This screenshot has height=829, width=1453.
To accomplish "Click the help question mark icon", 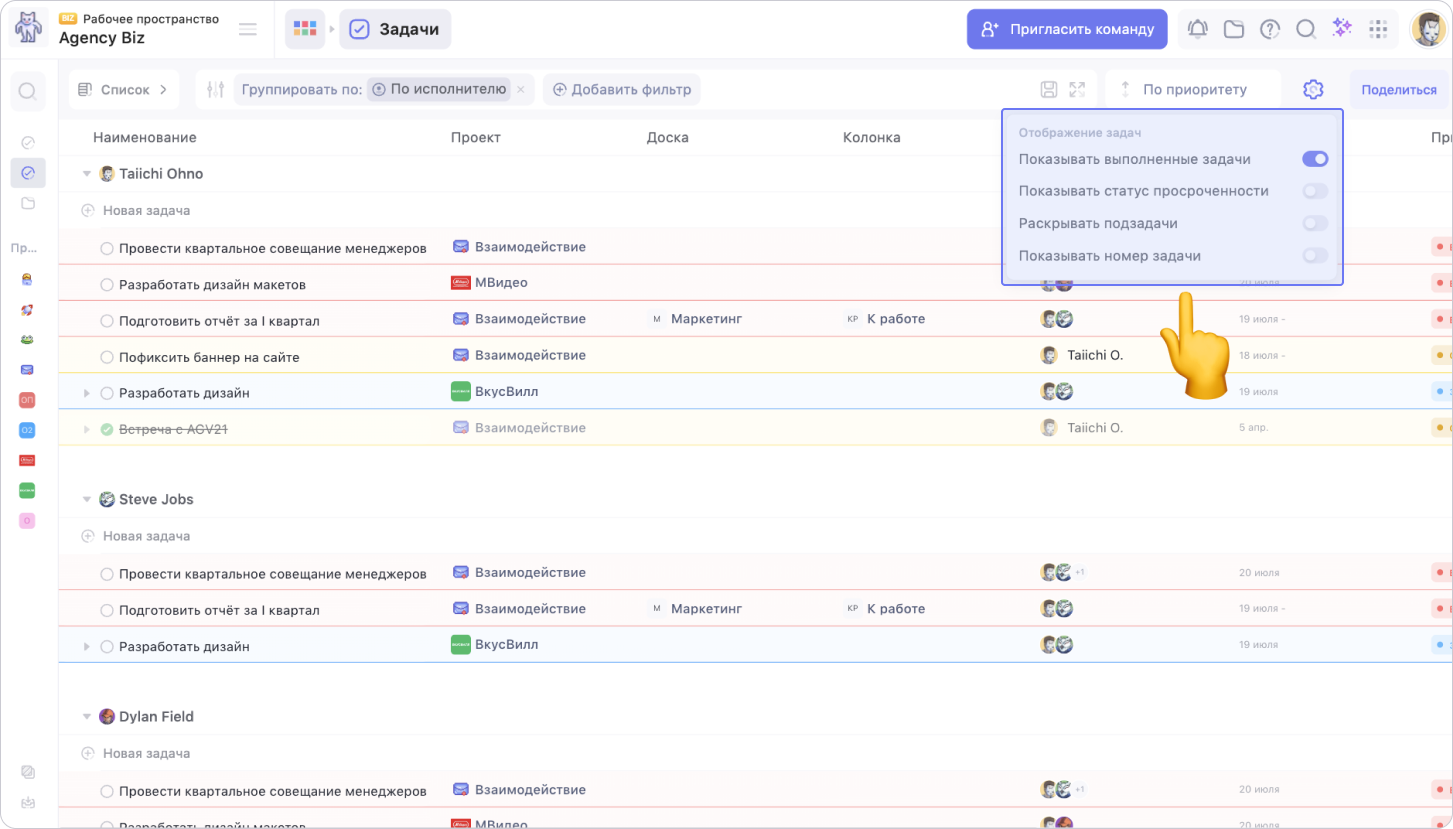I will [1269, 29].
